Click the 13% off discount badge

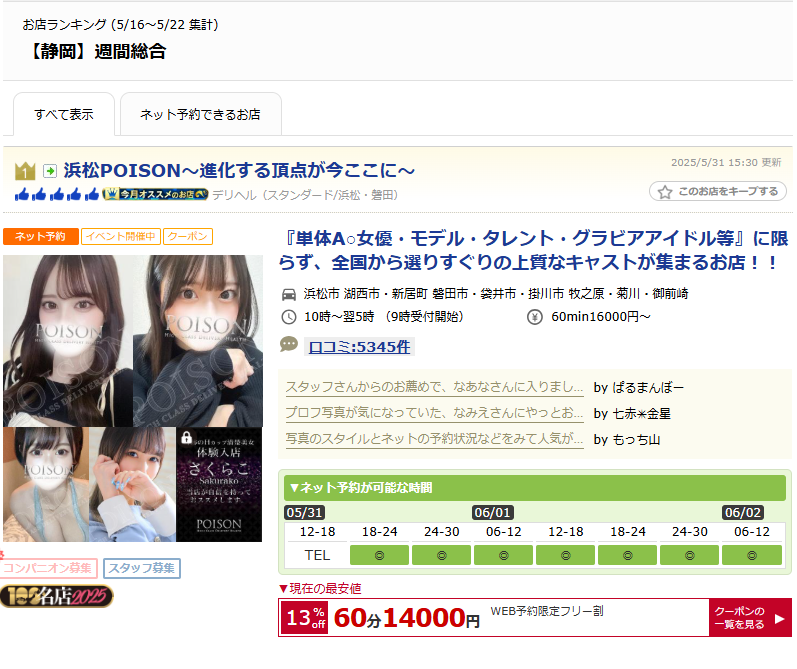click(x=304, y=618)
